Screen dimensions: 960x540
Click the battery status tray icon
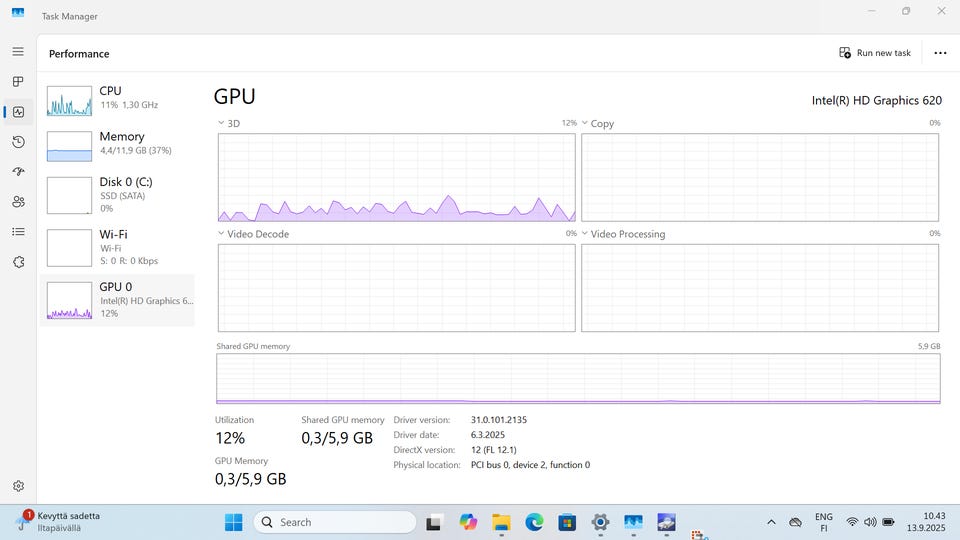888,522
